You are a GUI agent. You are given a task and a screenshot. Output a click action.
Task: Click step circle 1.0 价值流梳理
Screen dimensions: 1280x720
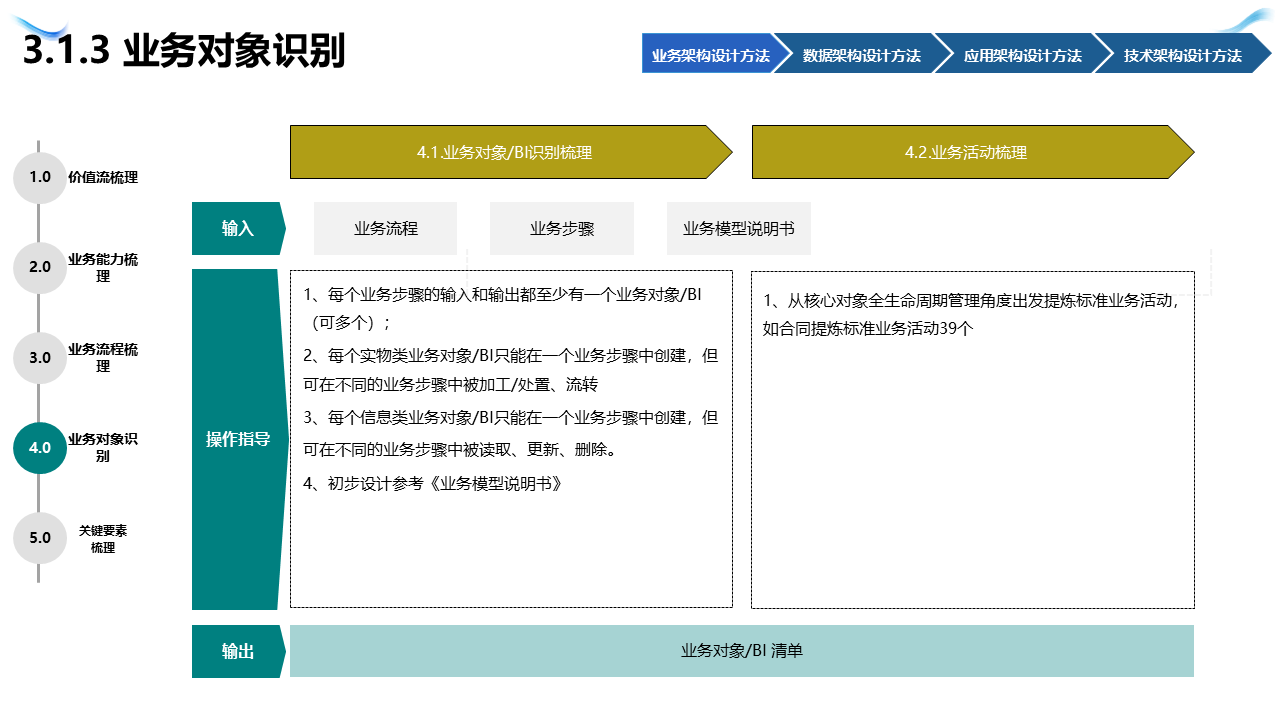[40, 177]
